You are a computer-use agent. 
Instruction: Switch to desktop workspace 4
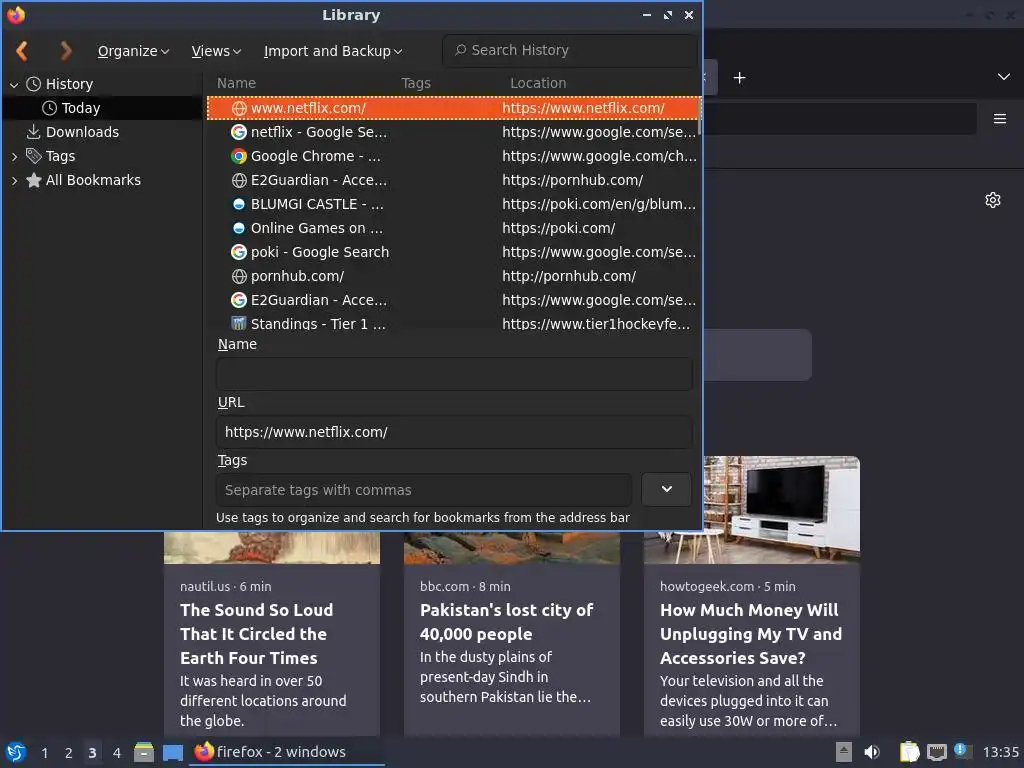(x=117, y=753)
